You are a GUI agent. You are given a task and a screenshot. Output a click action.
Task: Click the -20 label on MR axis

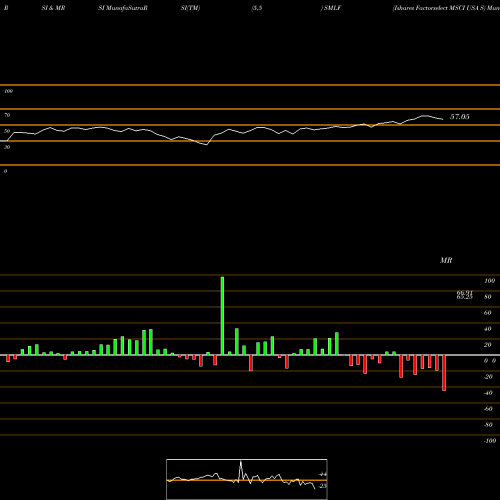tap(488, 377)
